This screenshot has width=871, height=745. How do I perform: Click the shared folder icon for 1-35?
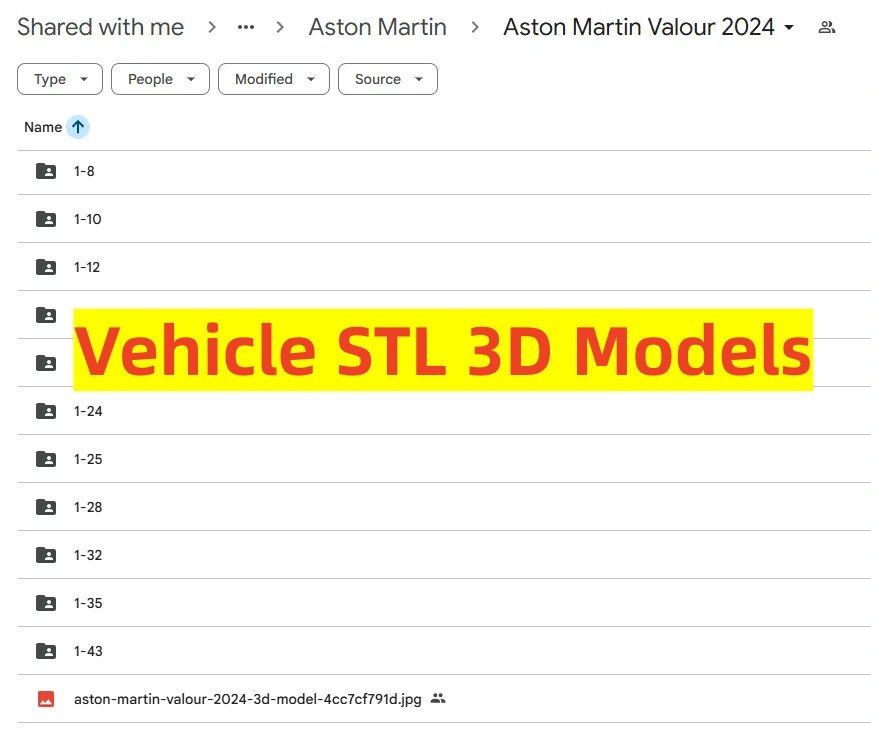46,603
